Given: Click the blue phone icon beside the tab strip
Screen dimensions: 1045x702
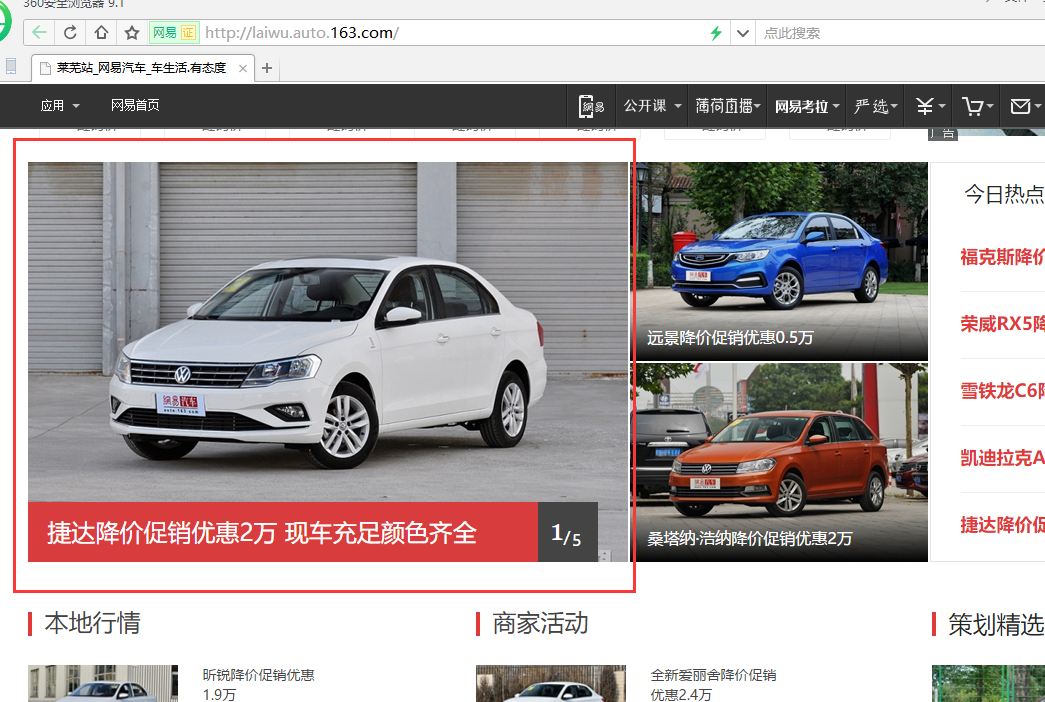Looking at the screenshot, I should click(x=11, y=66).
